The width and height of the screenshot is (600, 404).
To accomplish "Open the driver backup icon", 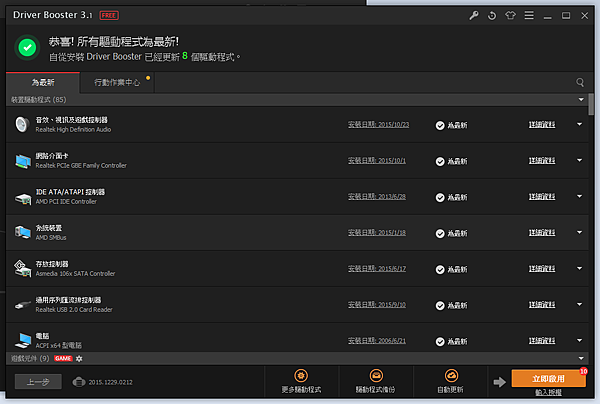I will click(376, 376).
